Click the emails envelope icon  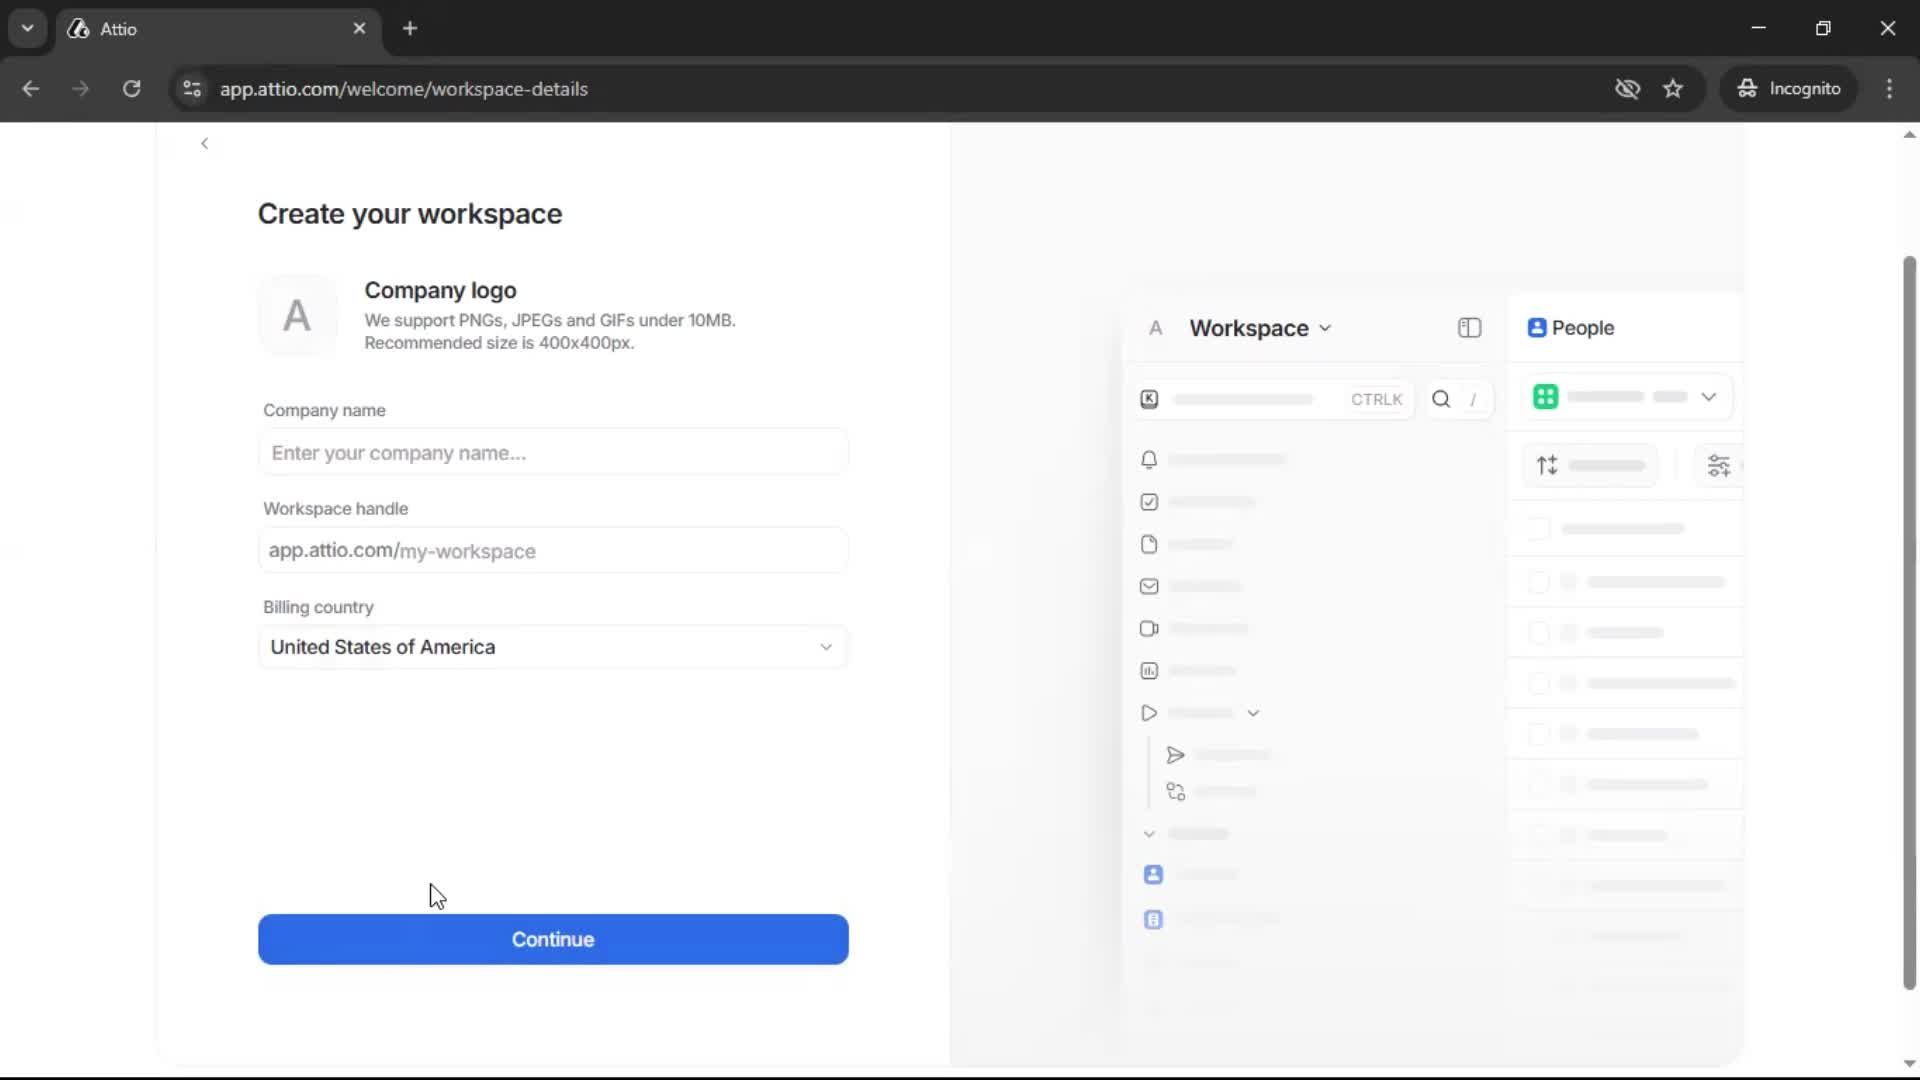[x=1150, y=586]
